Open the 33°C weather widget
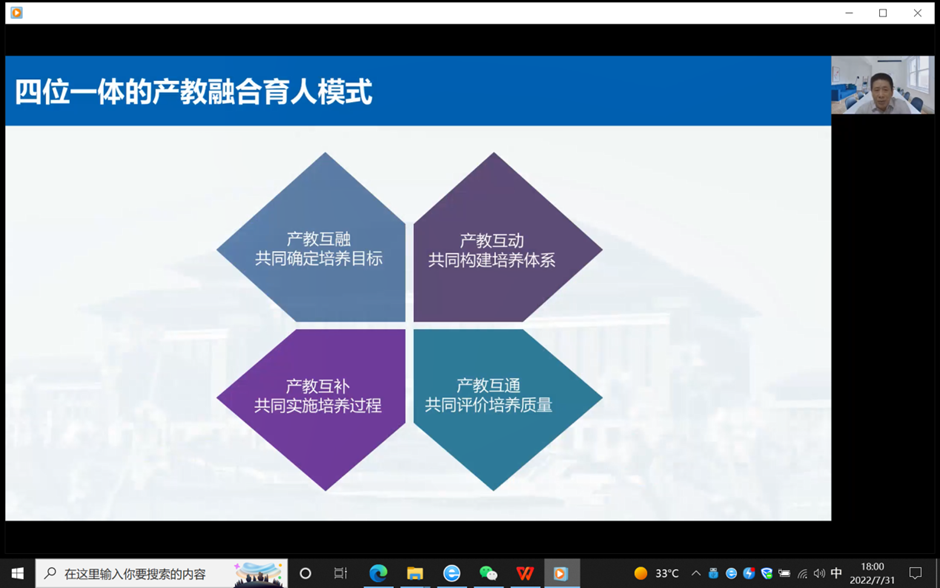Image resolution: width=940 pixels, height=588 pixels. [x=657, y=574]
